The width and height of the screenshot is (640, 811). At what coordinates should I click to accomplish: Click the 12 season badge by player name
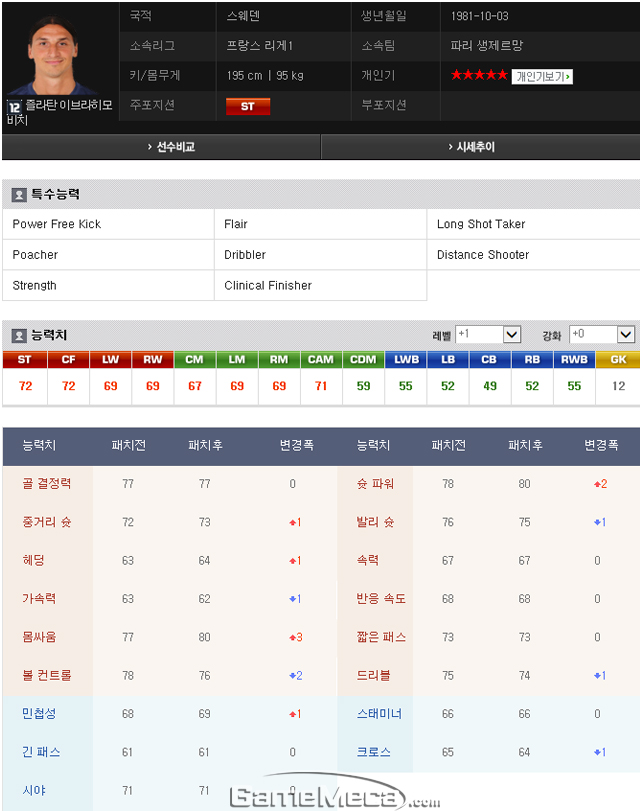tap(14, 107)
